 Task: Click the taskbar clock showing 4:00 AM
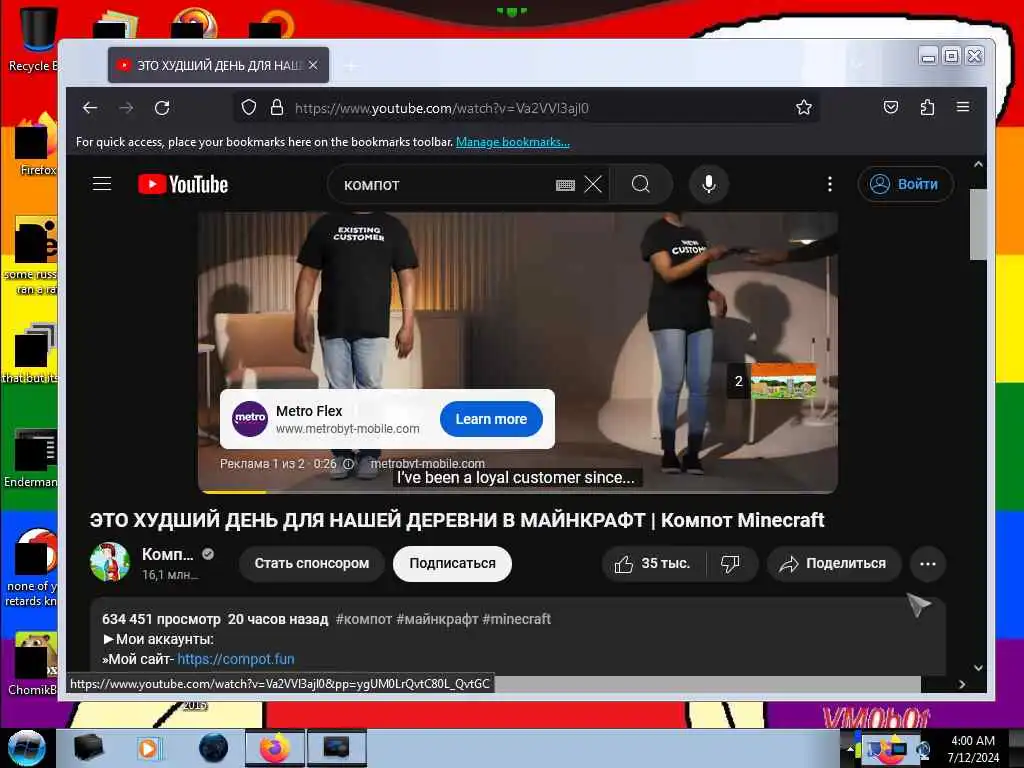[973, 748]
